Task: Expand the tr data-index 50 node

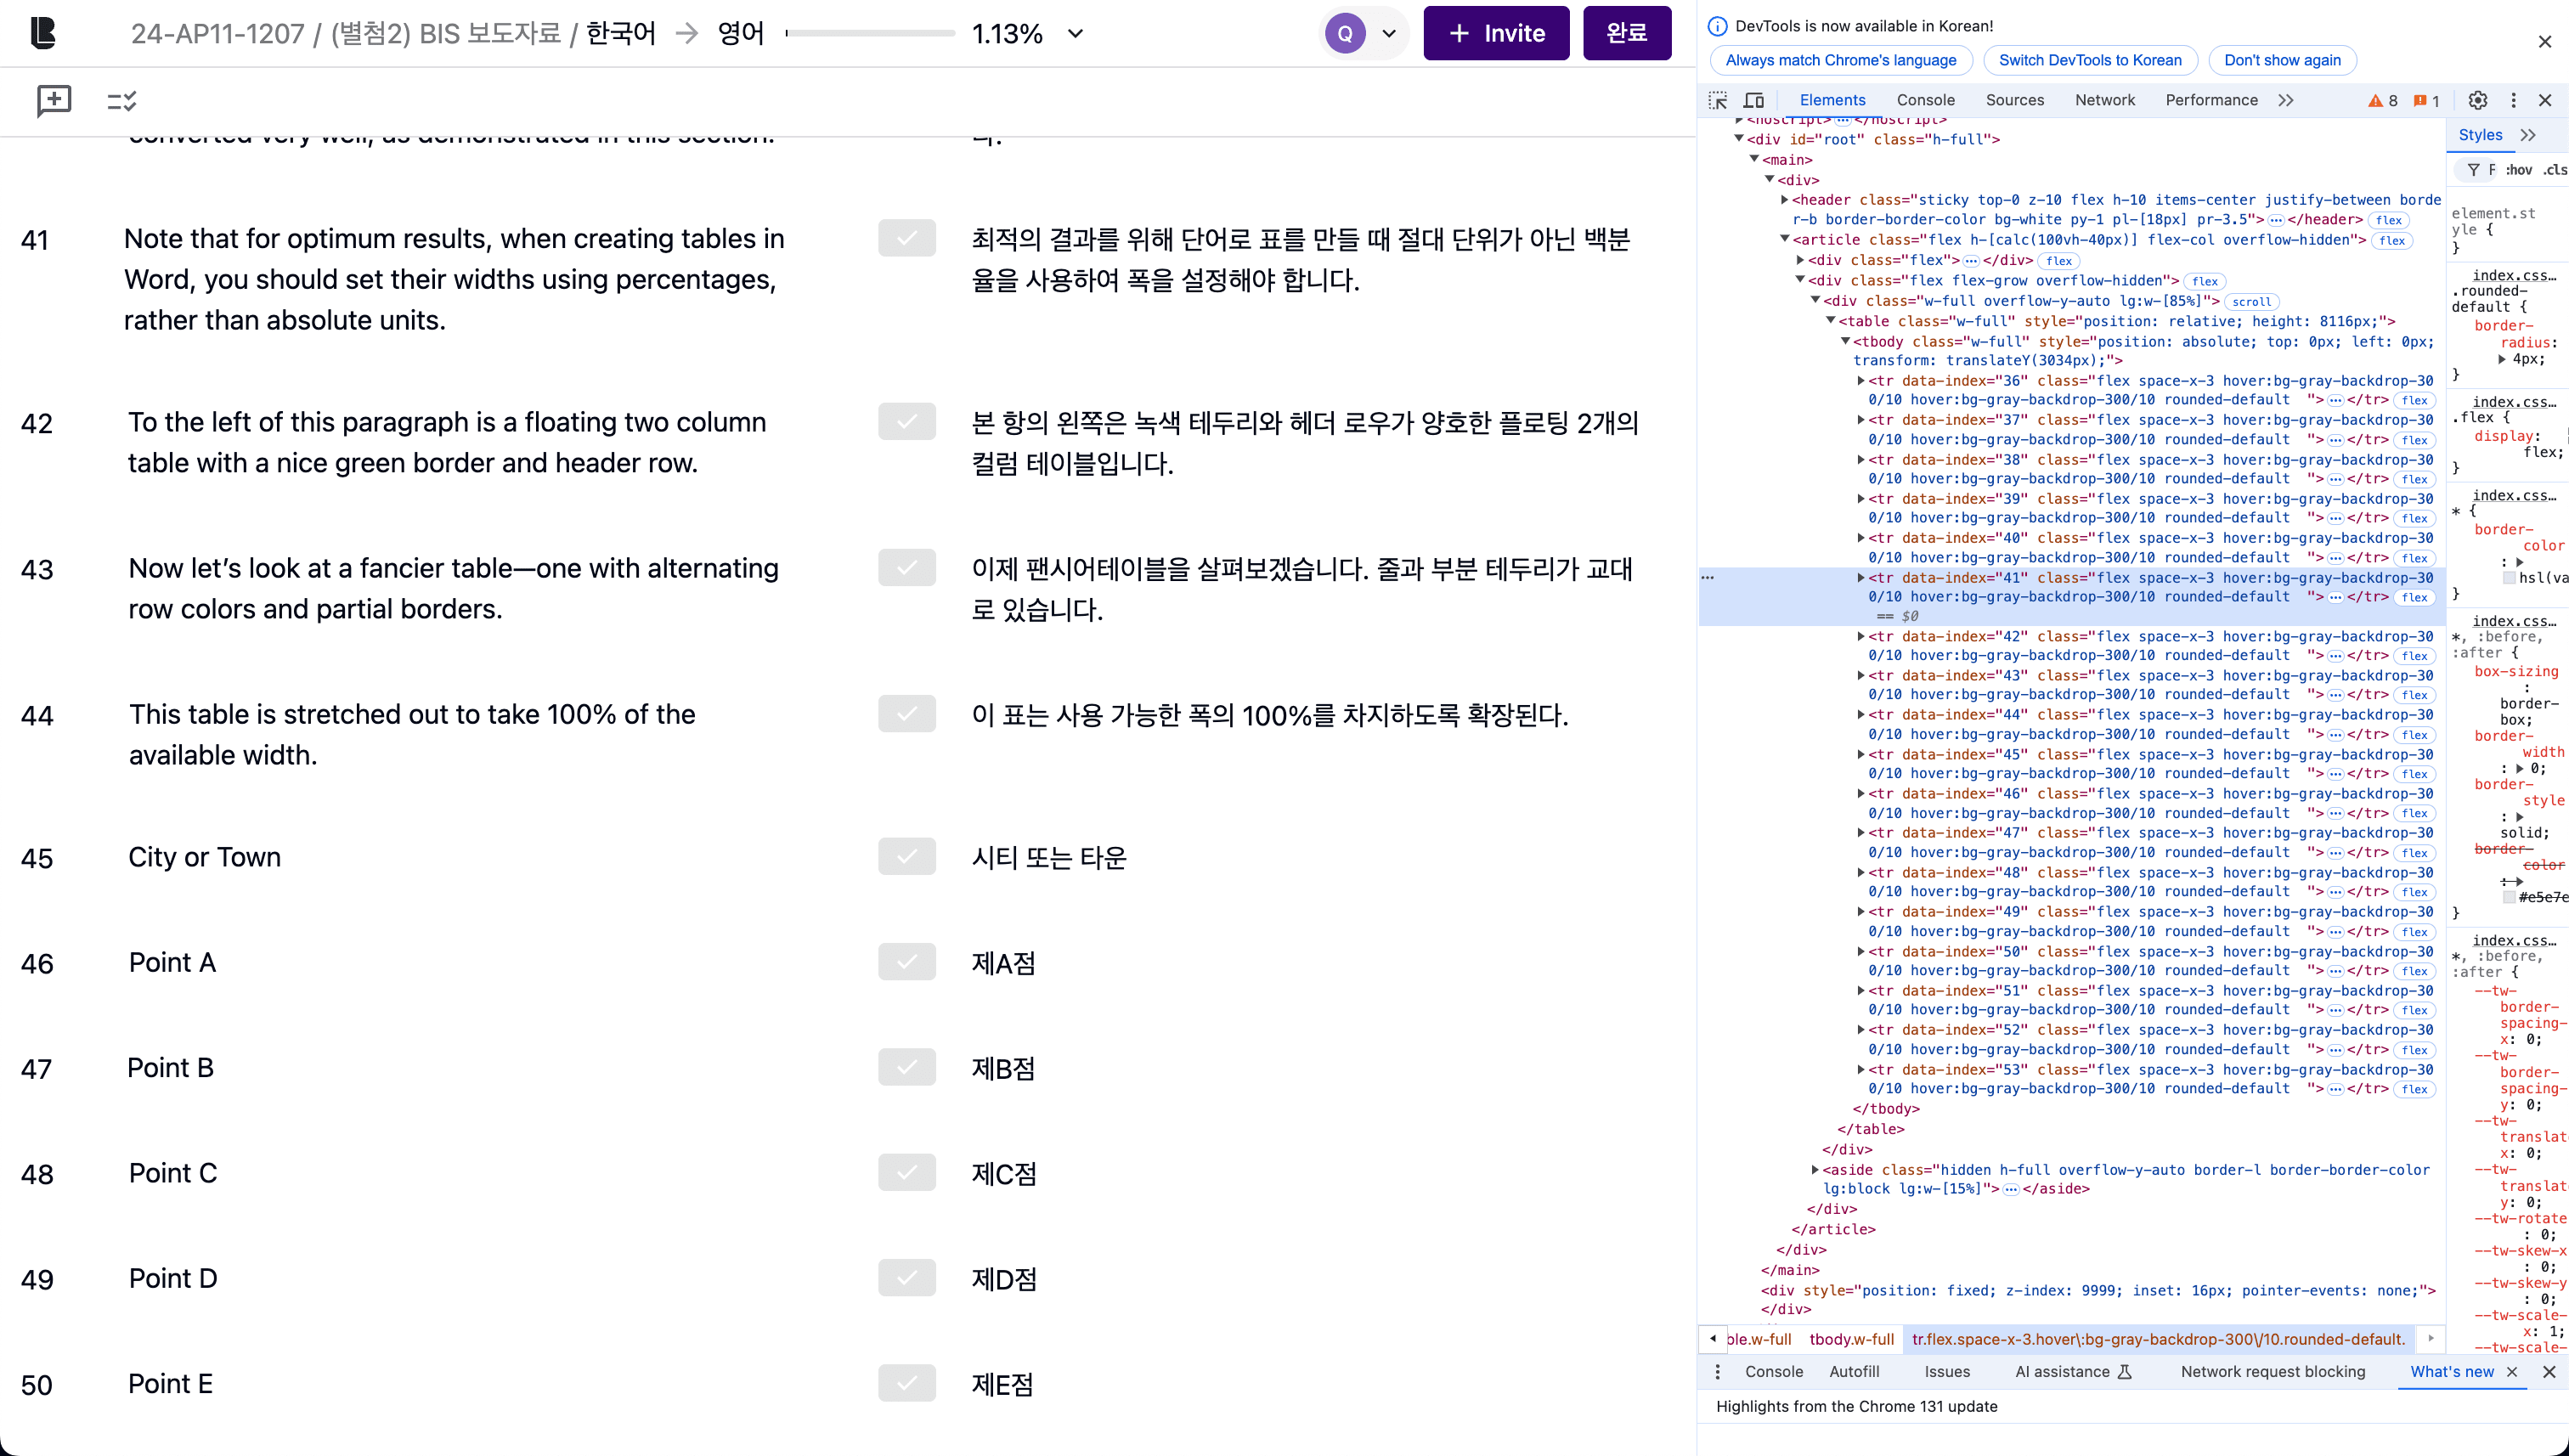Action: pyautogui.click(x=1860, y=952)
